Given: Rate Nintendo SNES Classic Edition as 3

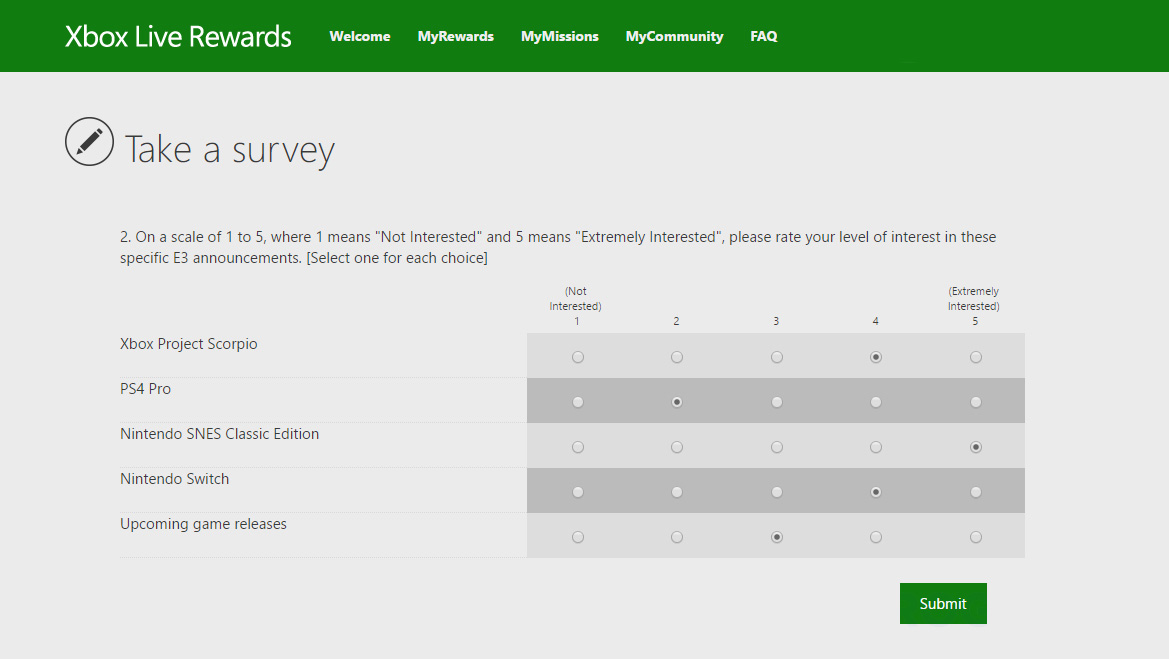Looking at the screenshot, I should (777, 447).
